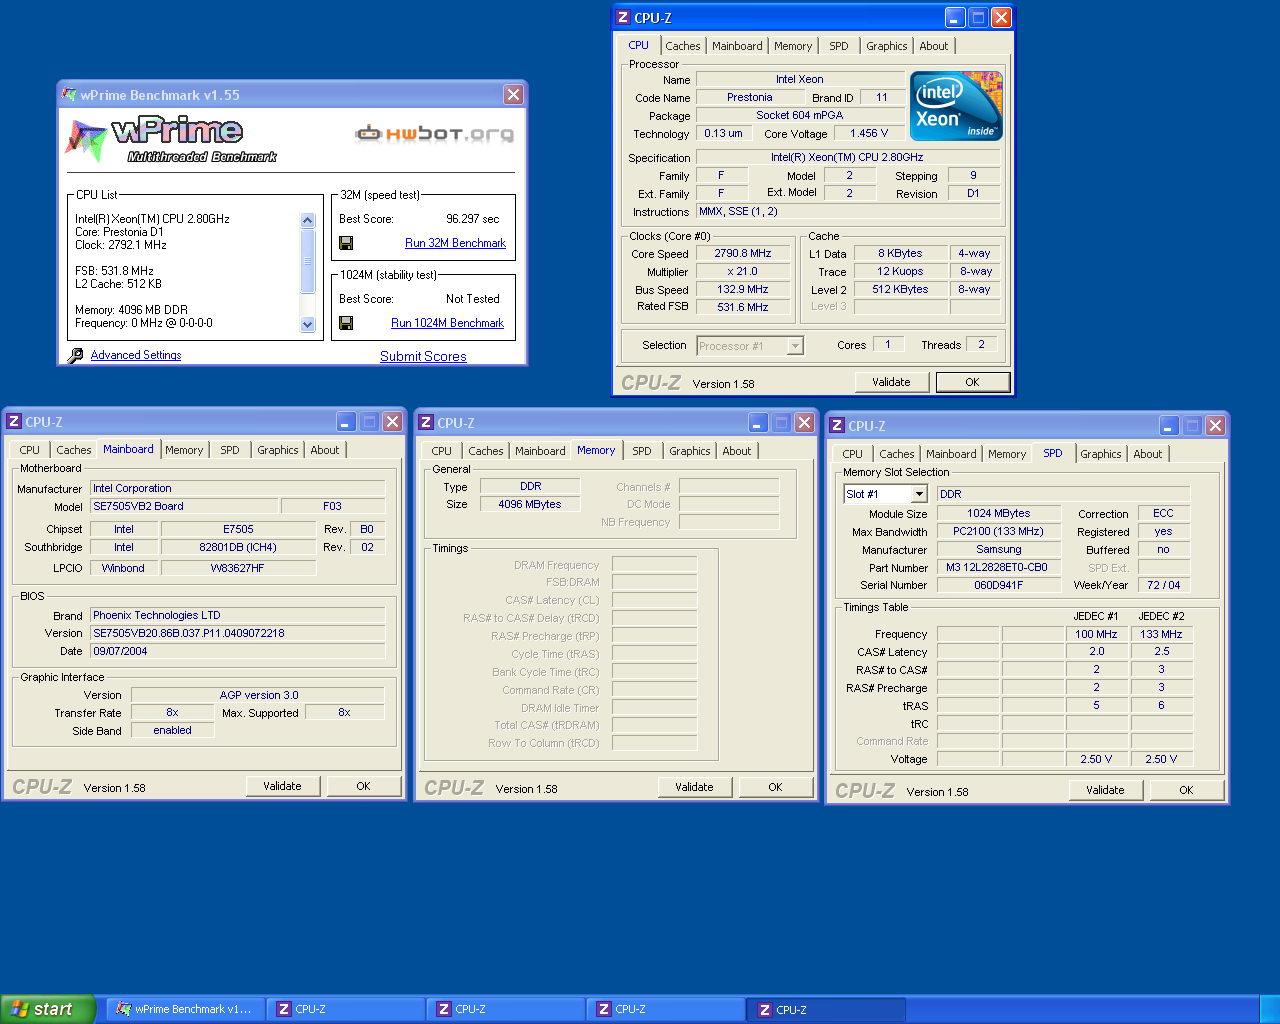Select the Code Name value Prestonia
This screenshot has height=1024, width=1280.
[750, 98]
